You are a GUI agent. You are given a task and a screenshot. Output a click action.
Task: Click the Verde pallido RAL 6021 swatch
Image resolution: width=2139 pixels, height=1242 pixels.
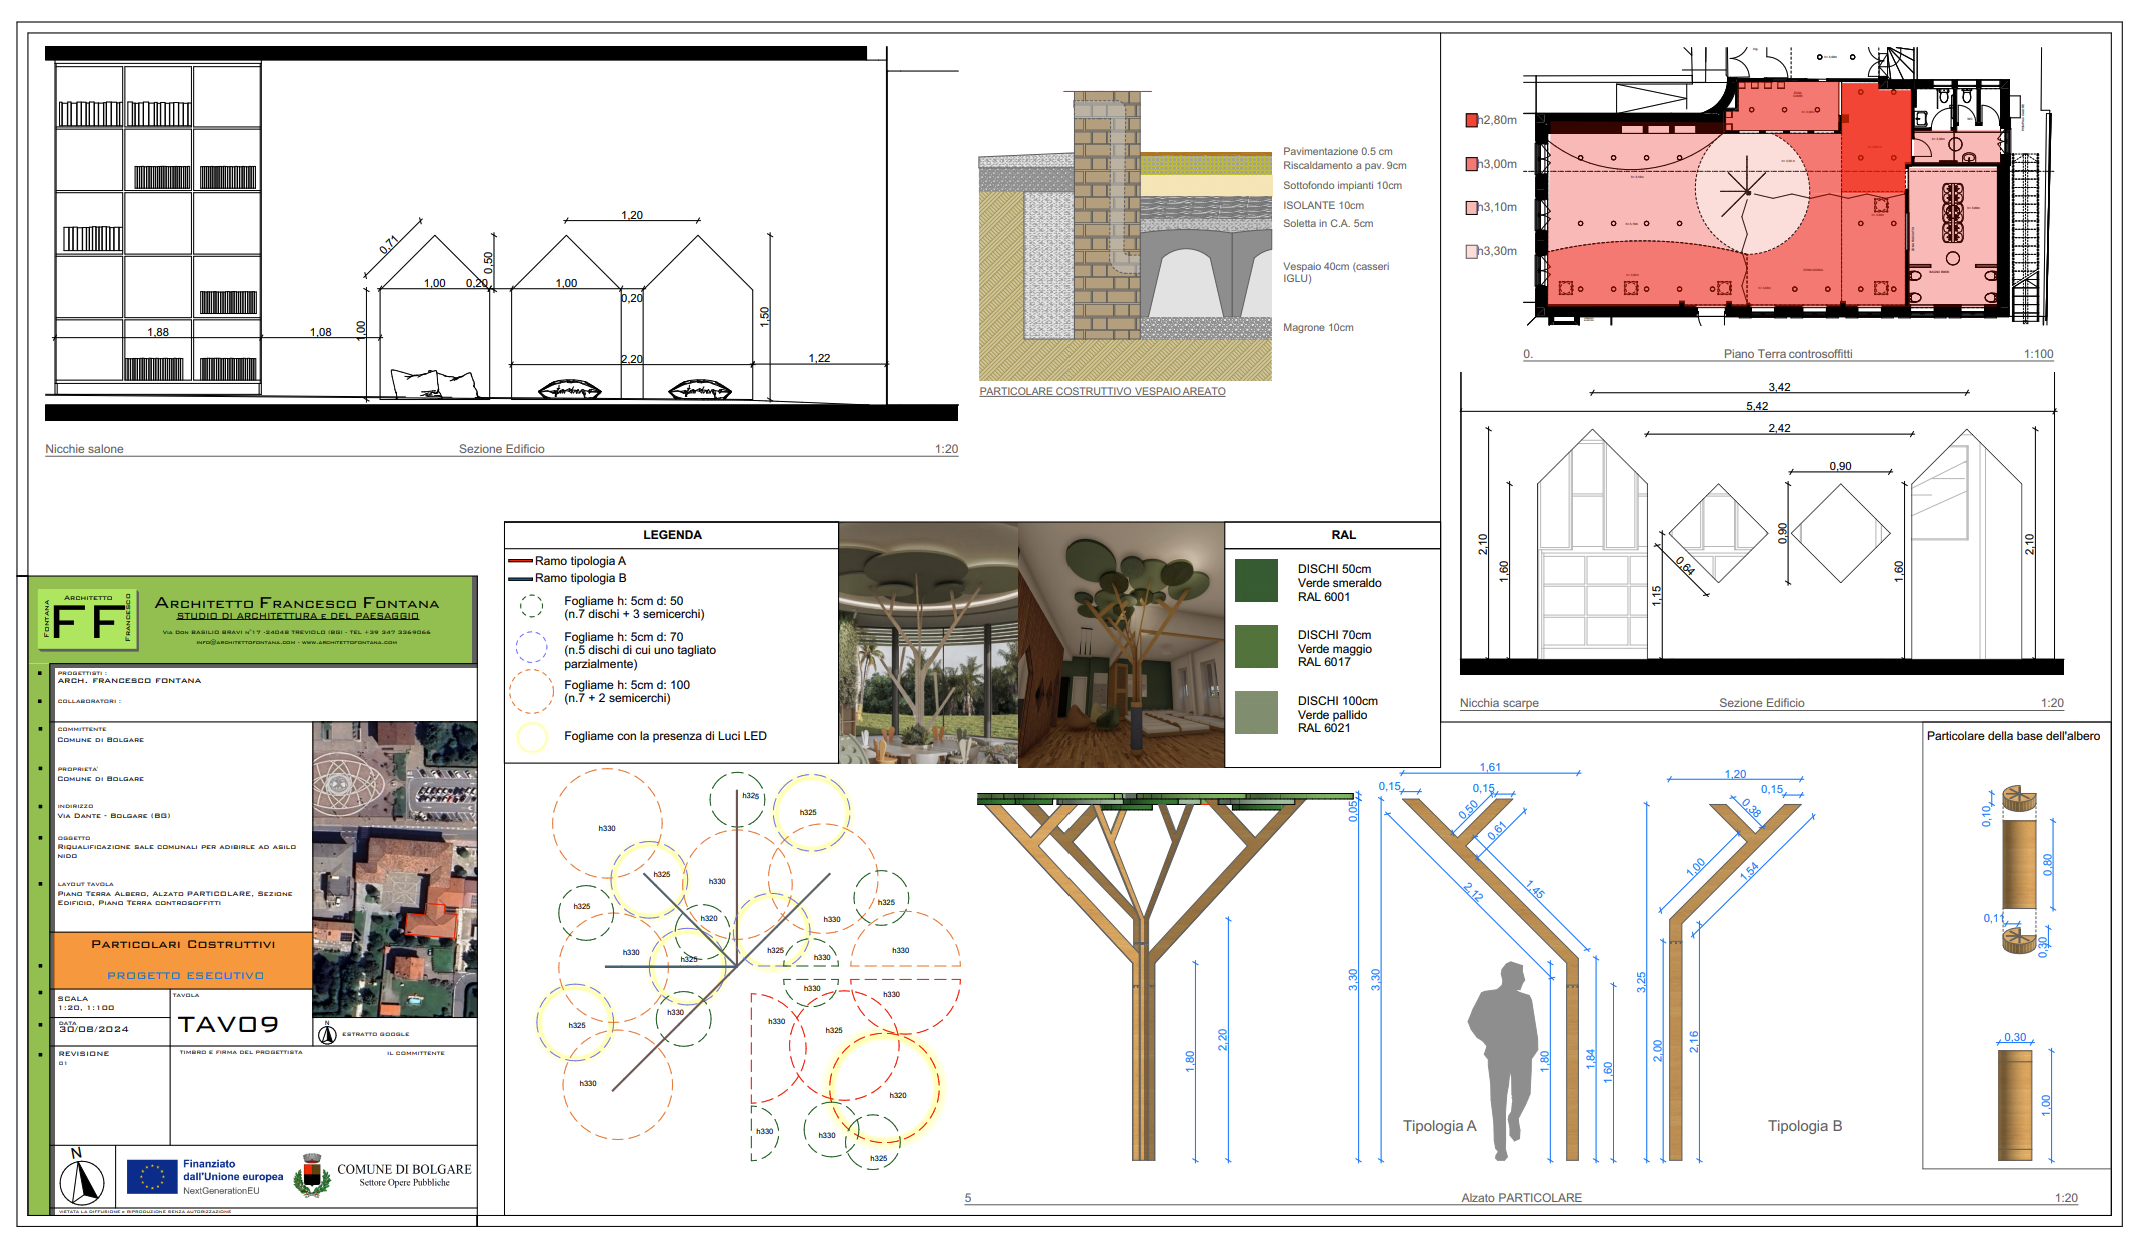(1256, 712)
